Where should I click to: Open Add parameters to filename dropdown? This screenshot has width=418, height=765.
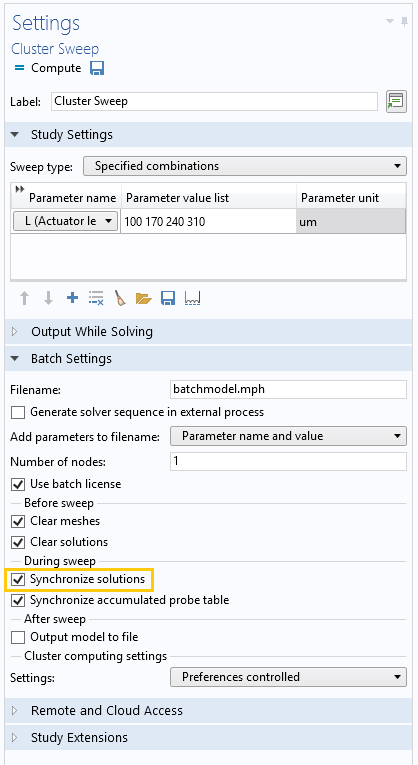tap(288, 436)
